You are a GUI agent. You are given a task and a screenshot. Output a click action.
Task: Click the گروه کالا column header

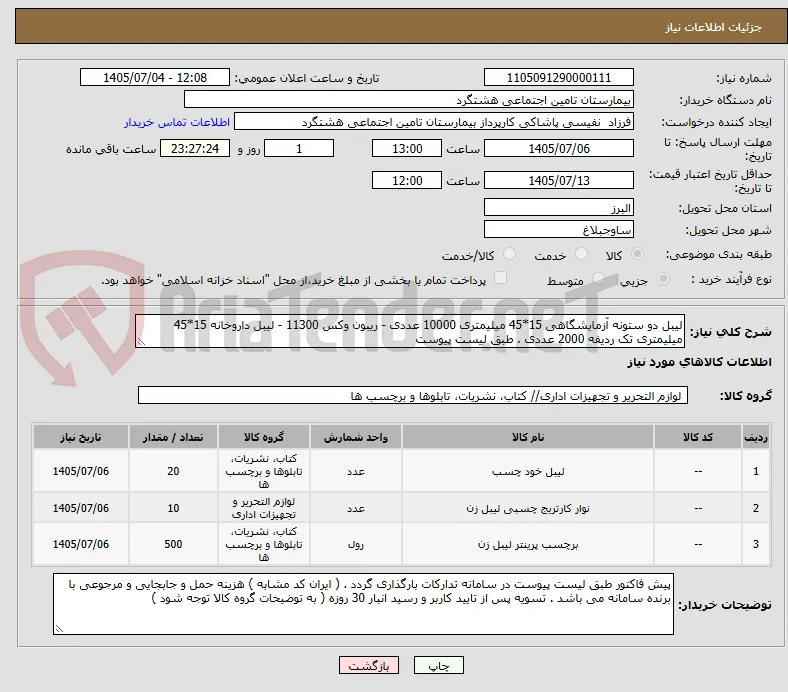click(x=264, y=437)
